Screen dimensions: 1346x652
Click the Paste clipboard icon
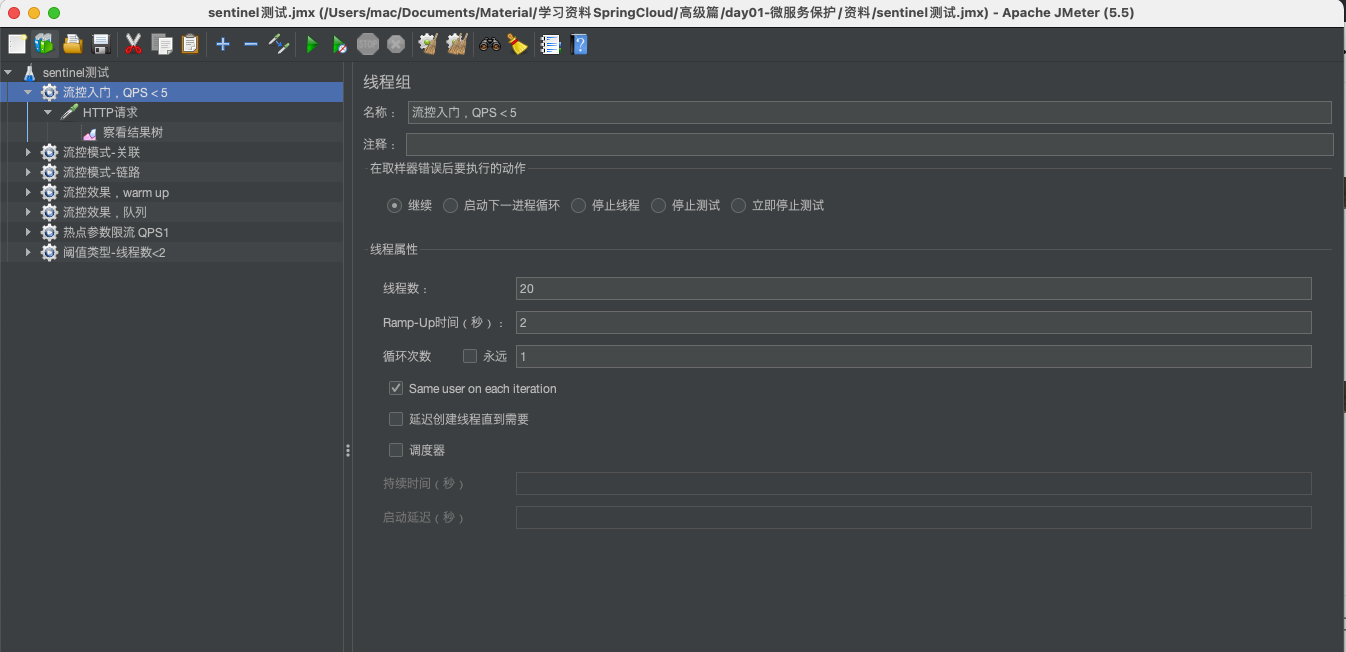point(189,44)
